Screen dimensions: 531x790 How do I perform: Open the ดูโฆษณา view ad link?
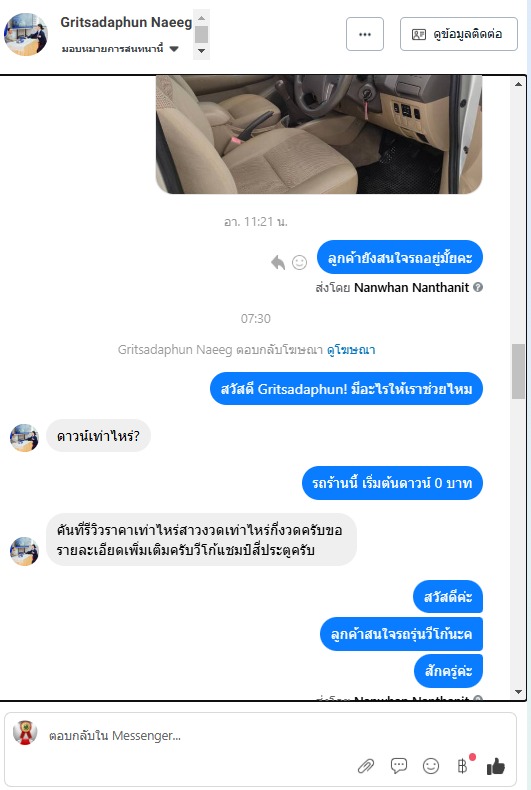[351, 349]
